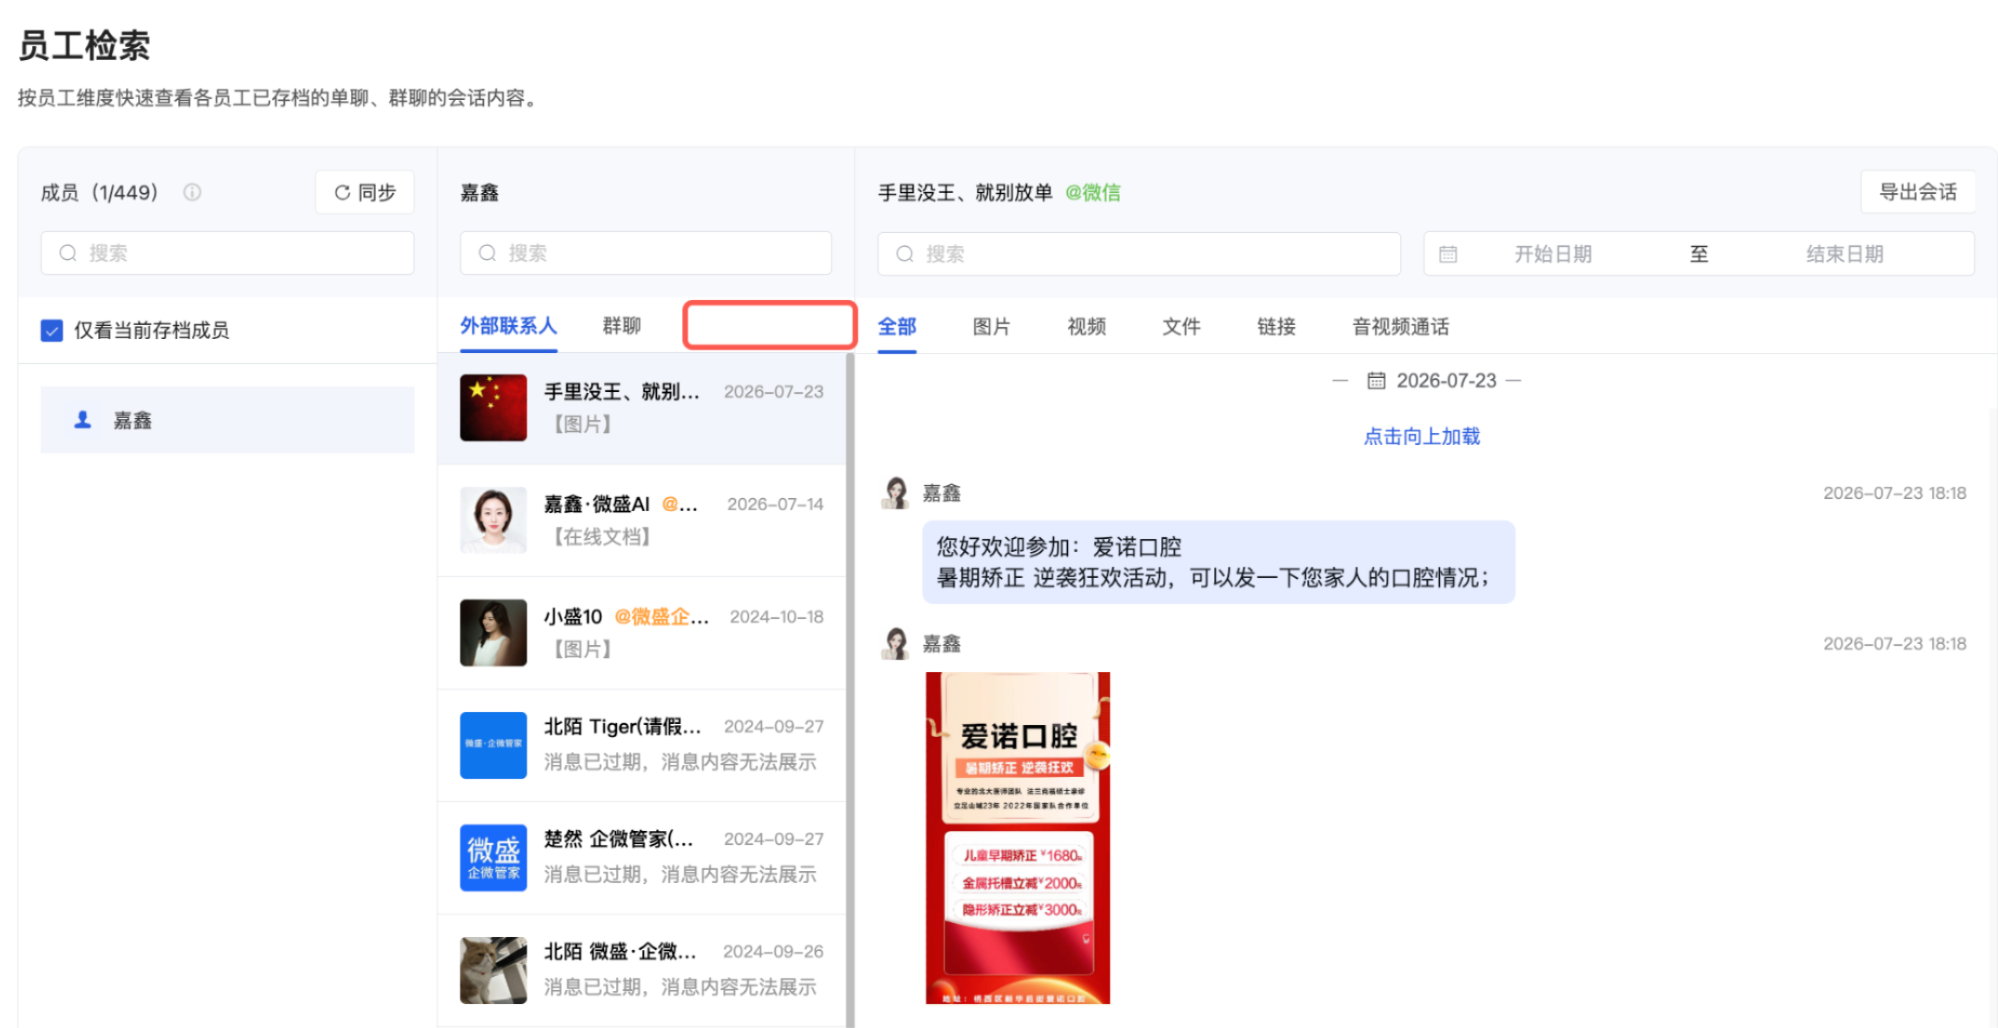The height and width of the screenshot is (1028, 1998).
Task: Open the 手里没王、就别... conversation row
Action: 642,408
